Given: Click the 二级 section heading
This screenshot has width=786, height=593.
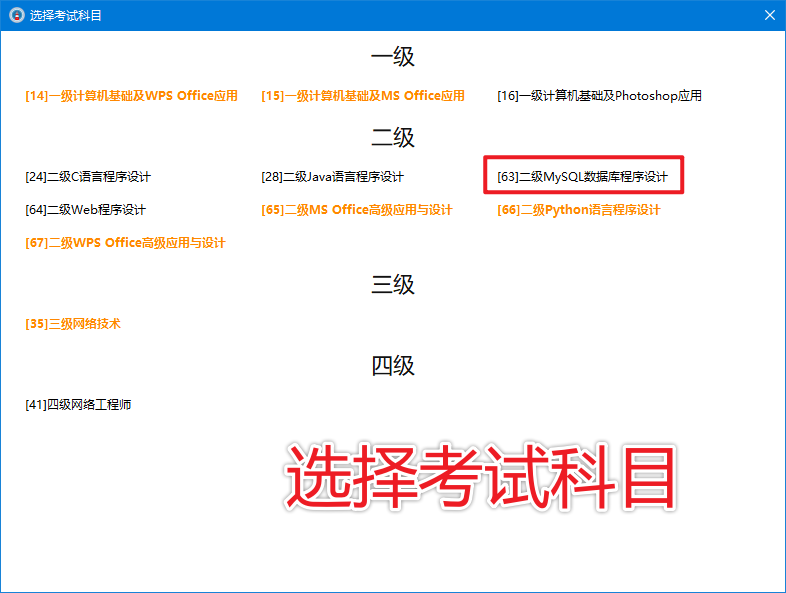Looking at the screenshot, I should [393, 137].
